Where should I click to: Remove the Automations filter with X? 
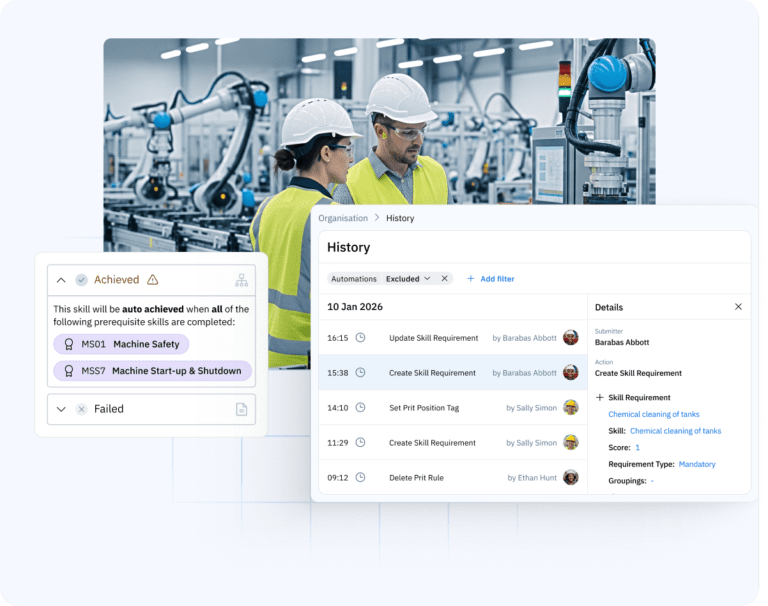(x=445, y=279)
